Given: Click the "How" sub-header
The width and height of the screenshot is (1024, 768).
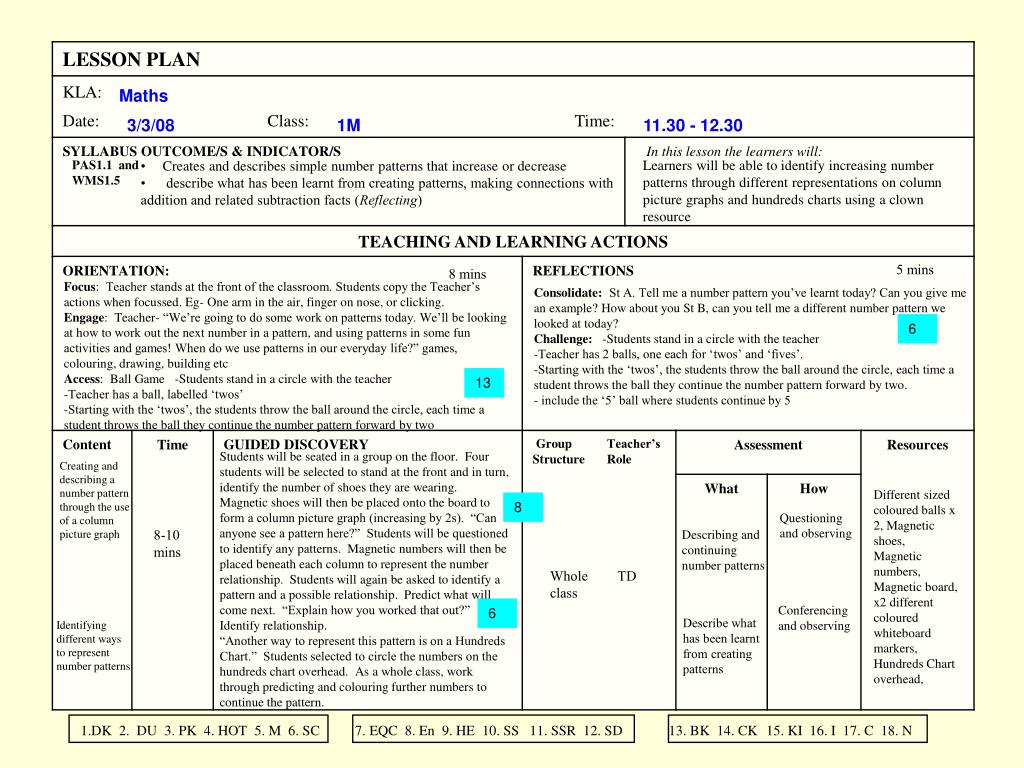Looking at the screenshot, I should point(814,488).
